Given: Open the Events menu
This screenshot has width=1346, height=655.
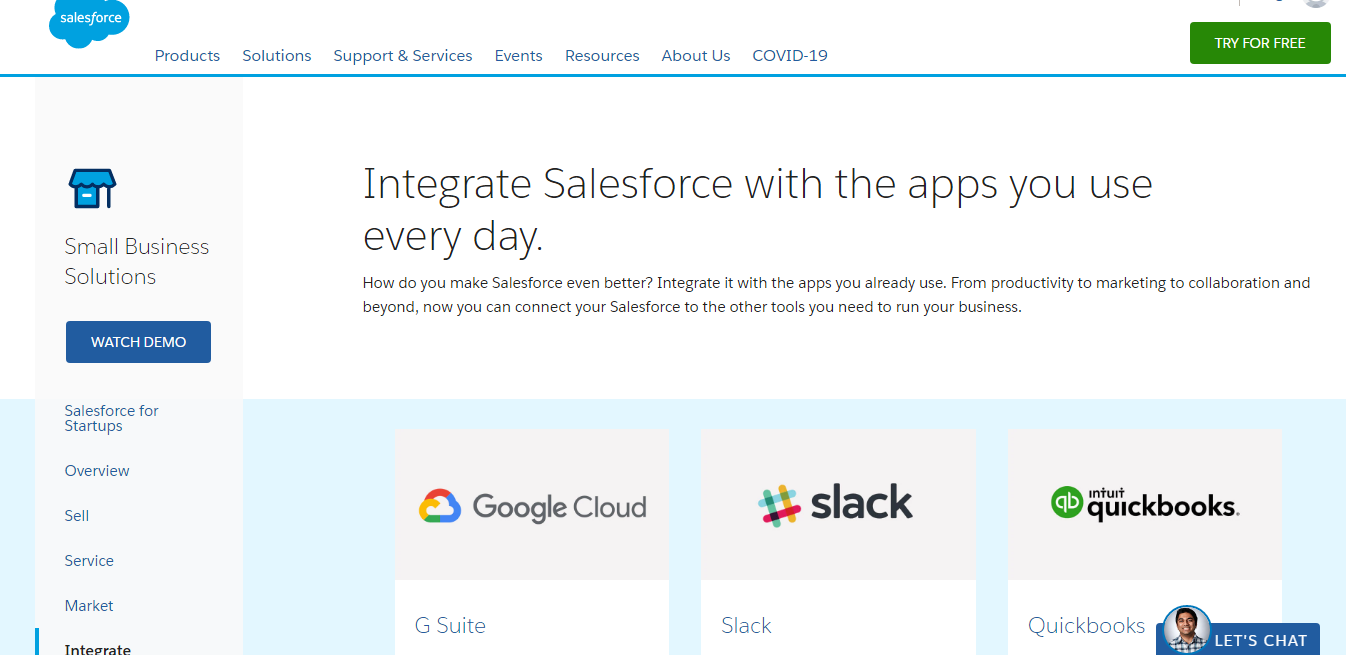Looking at the screenshot, I should coord(519,56).
